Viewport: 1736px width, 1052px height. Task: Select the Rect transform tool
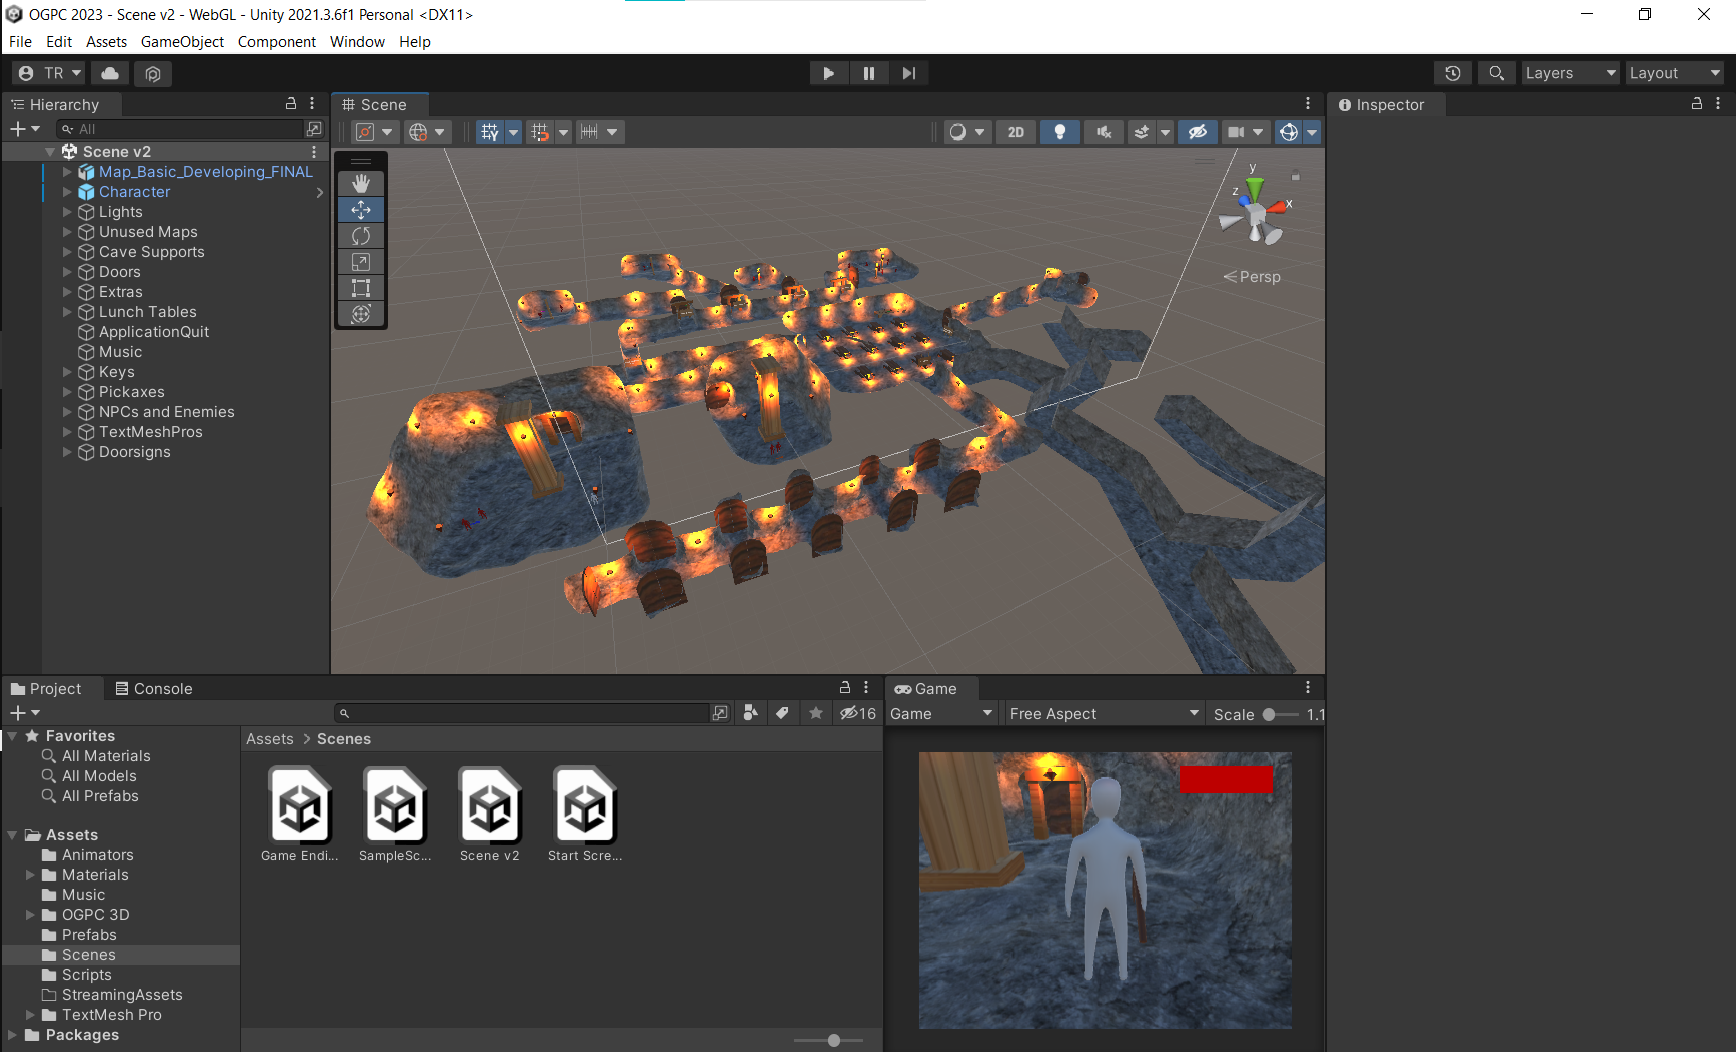click(361, 288)
